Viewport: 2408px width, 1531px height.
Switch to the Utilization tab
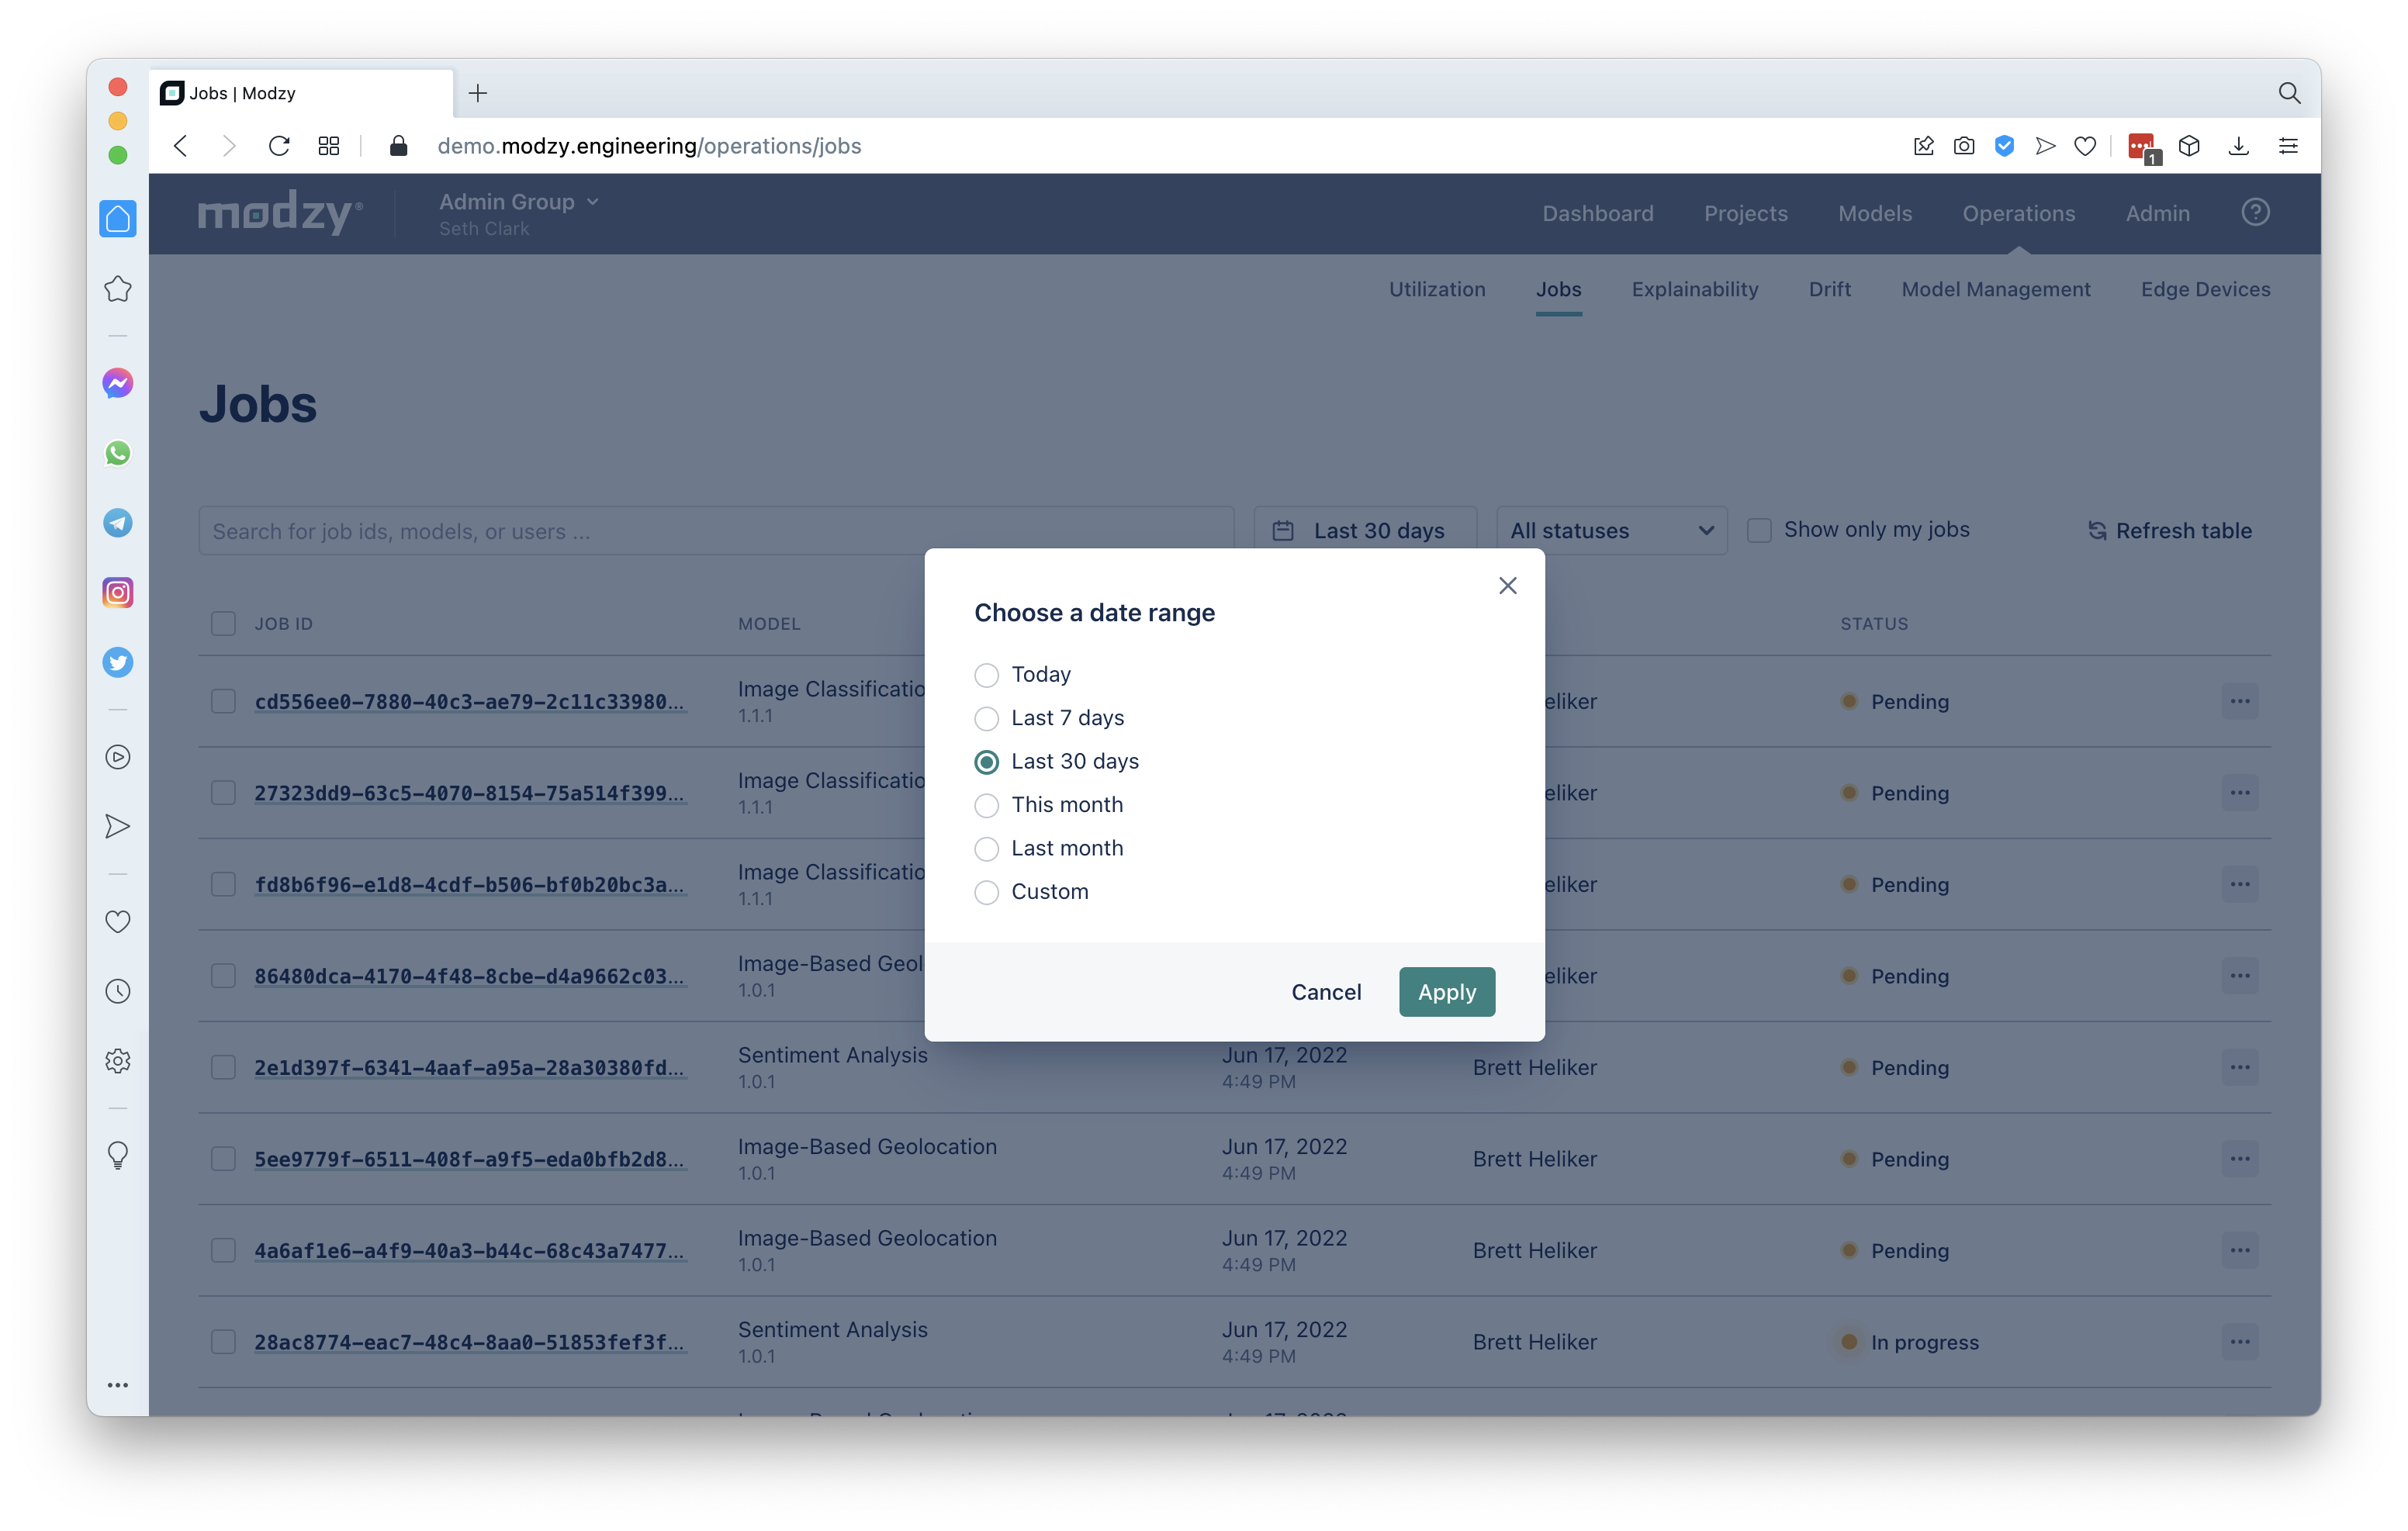(1436, 289)
